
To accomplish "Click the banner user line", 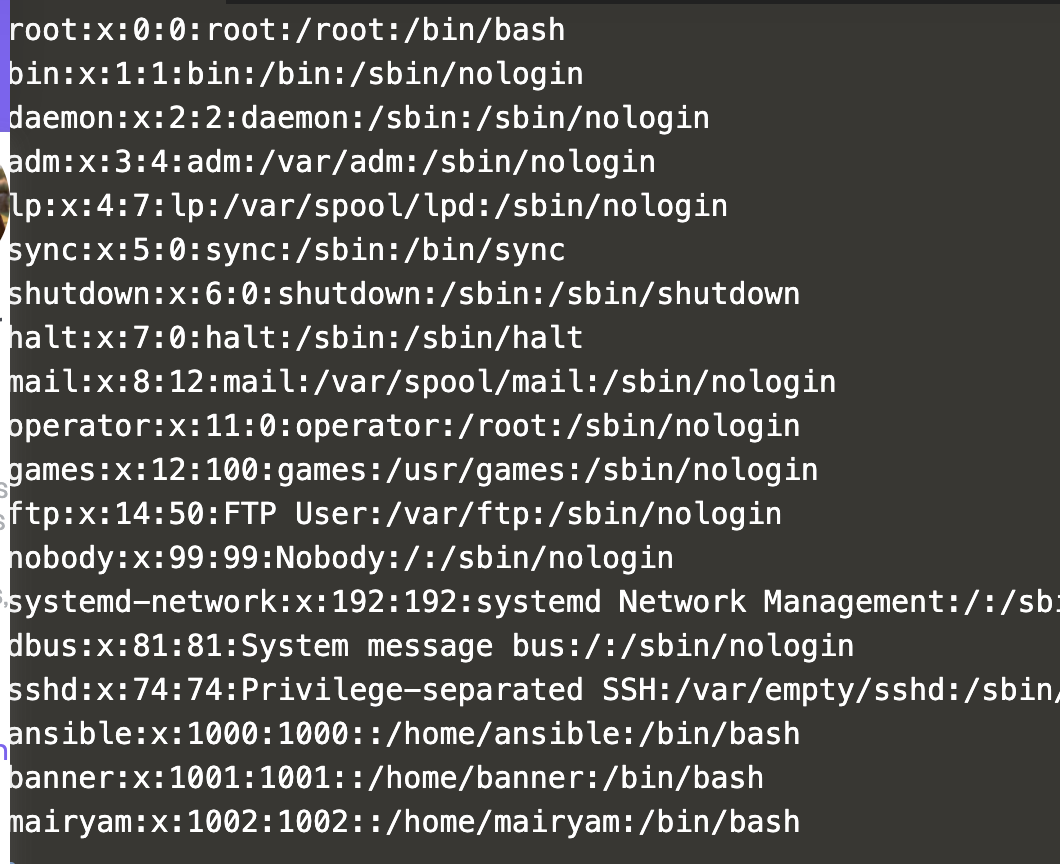I will 385,778.
